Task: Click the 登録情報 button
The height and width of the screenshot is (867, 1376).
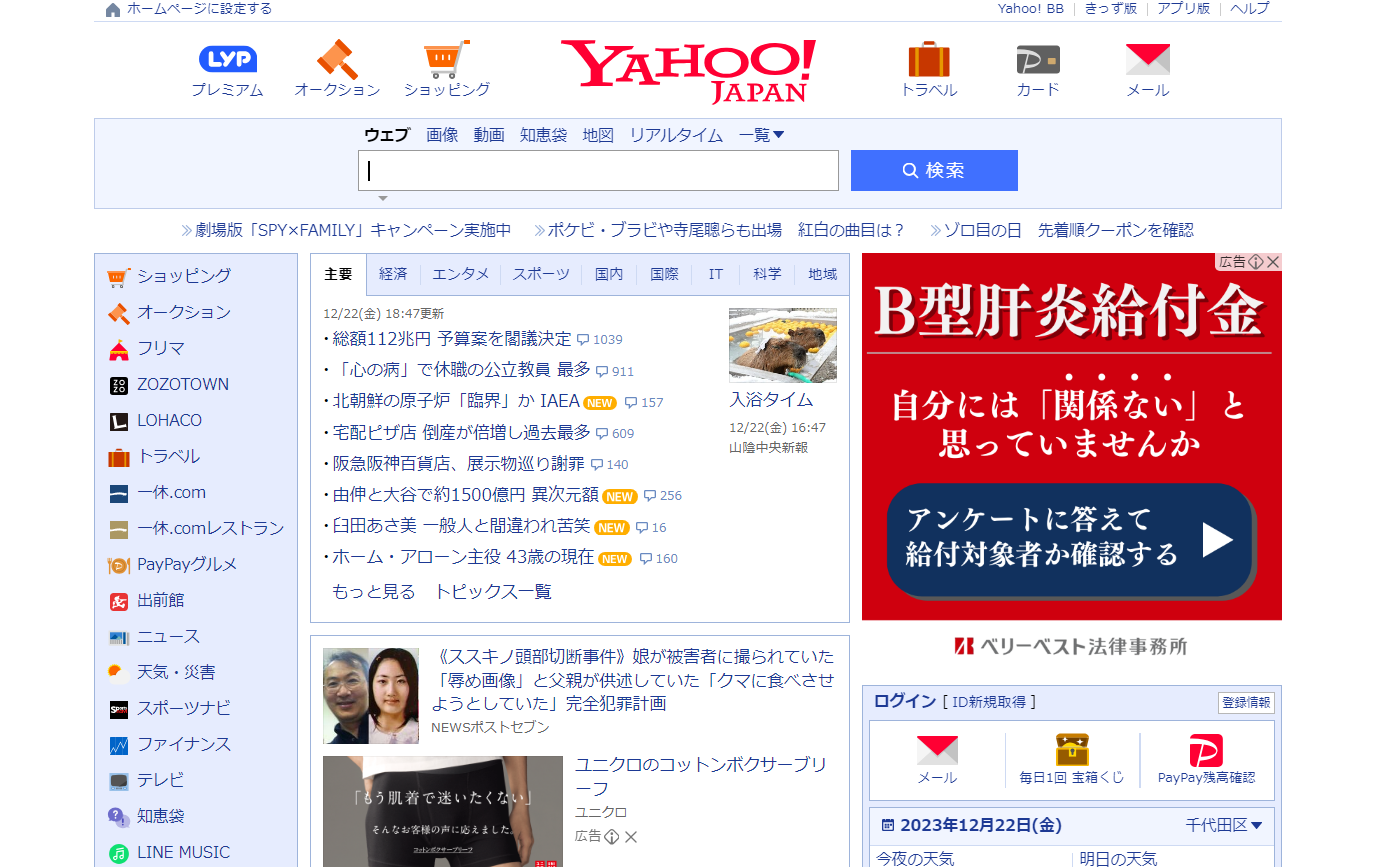Action: pos(1246,703)
